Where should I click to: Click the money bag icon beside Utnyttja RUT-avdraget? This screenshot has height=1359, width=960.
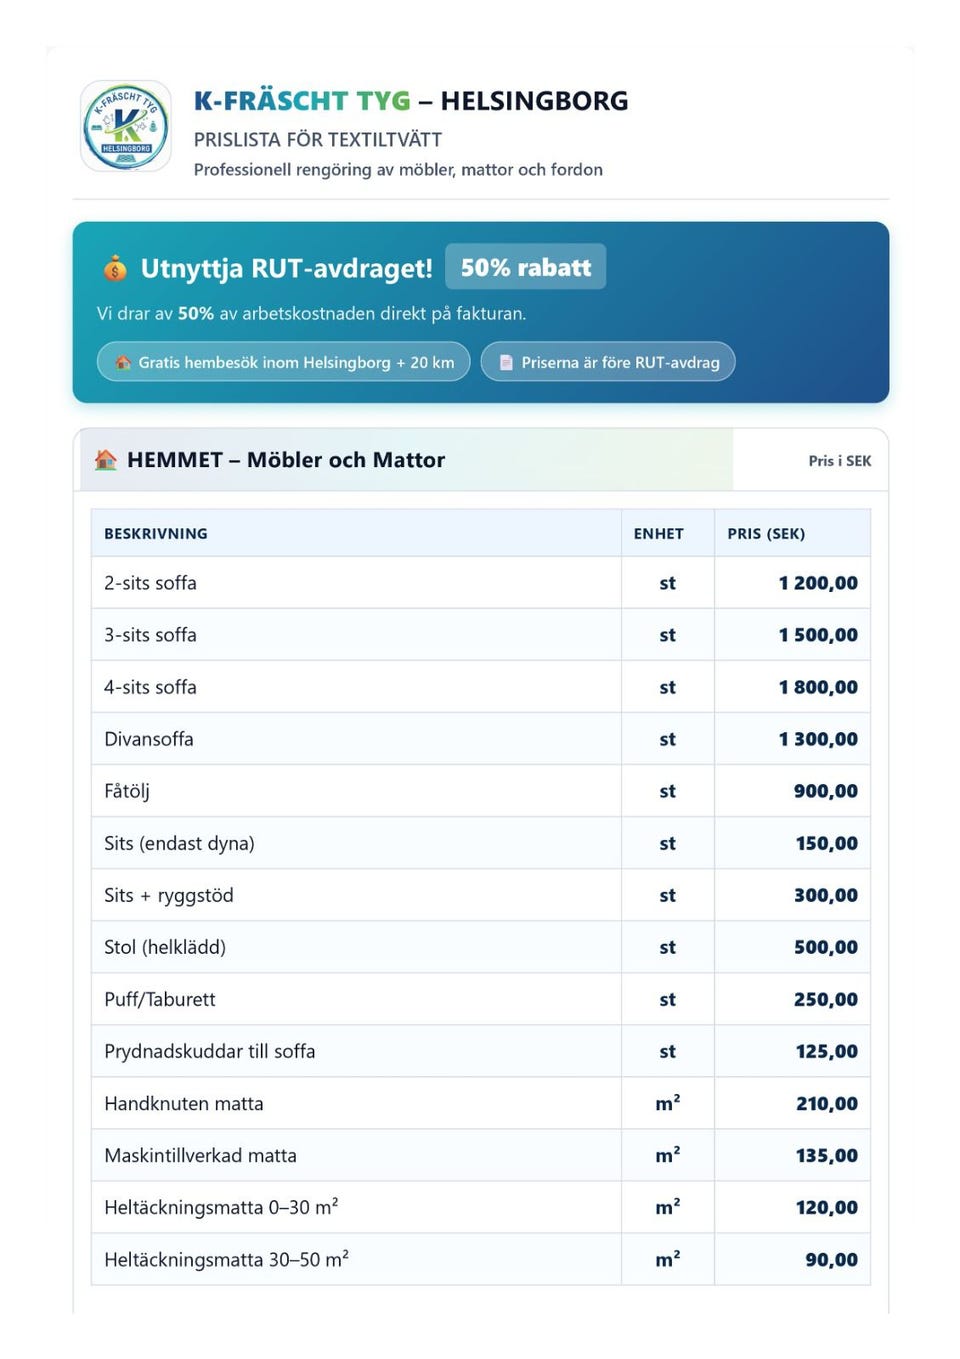(115, 268)
